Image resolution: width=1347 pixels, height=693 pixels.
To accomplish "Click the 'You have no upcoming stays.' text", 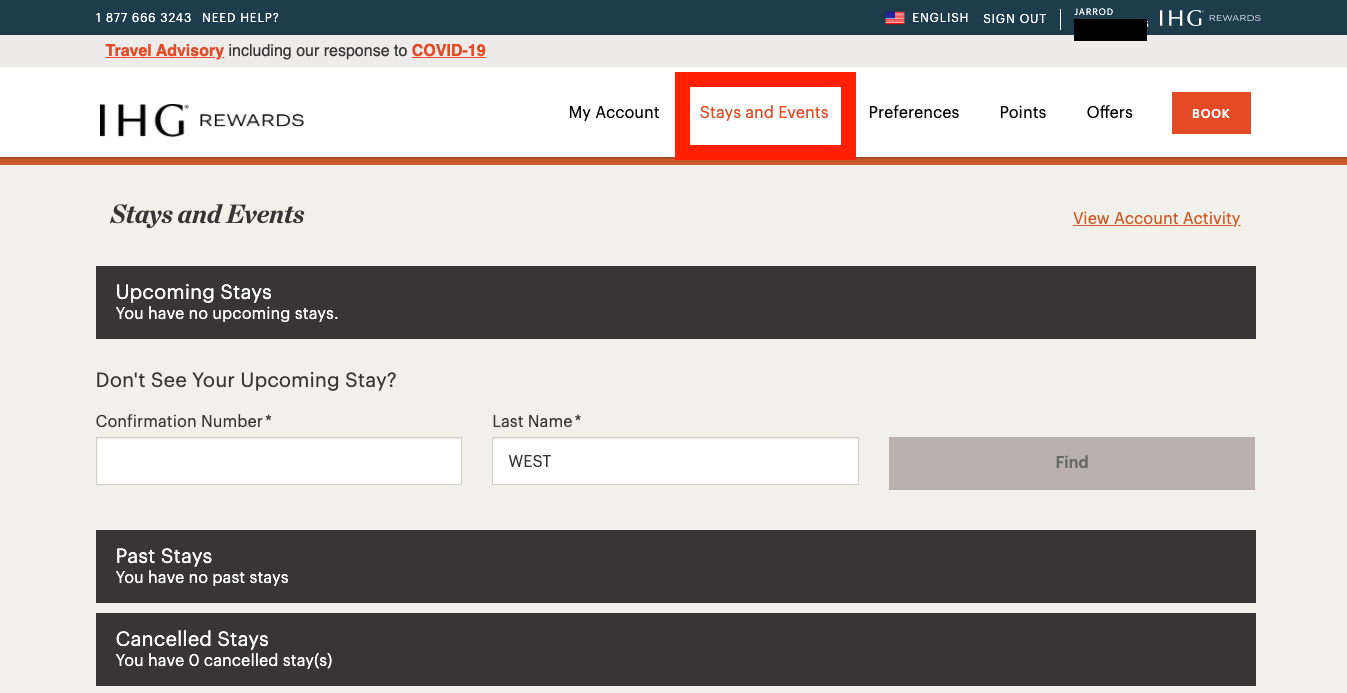I will click(227, 314).
